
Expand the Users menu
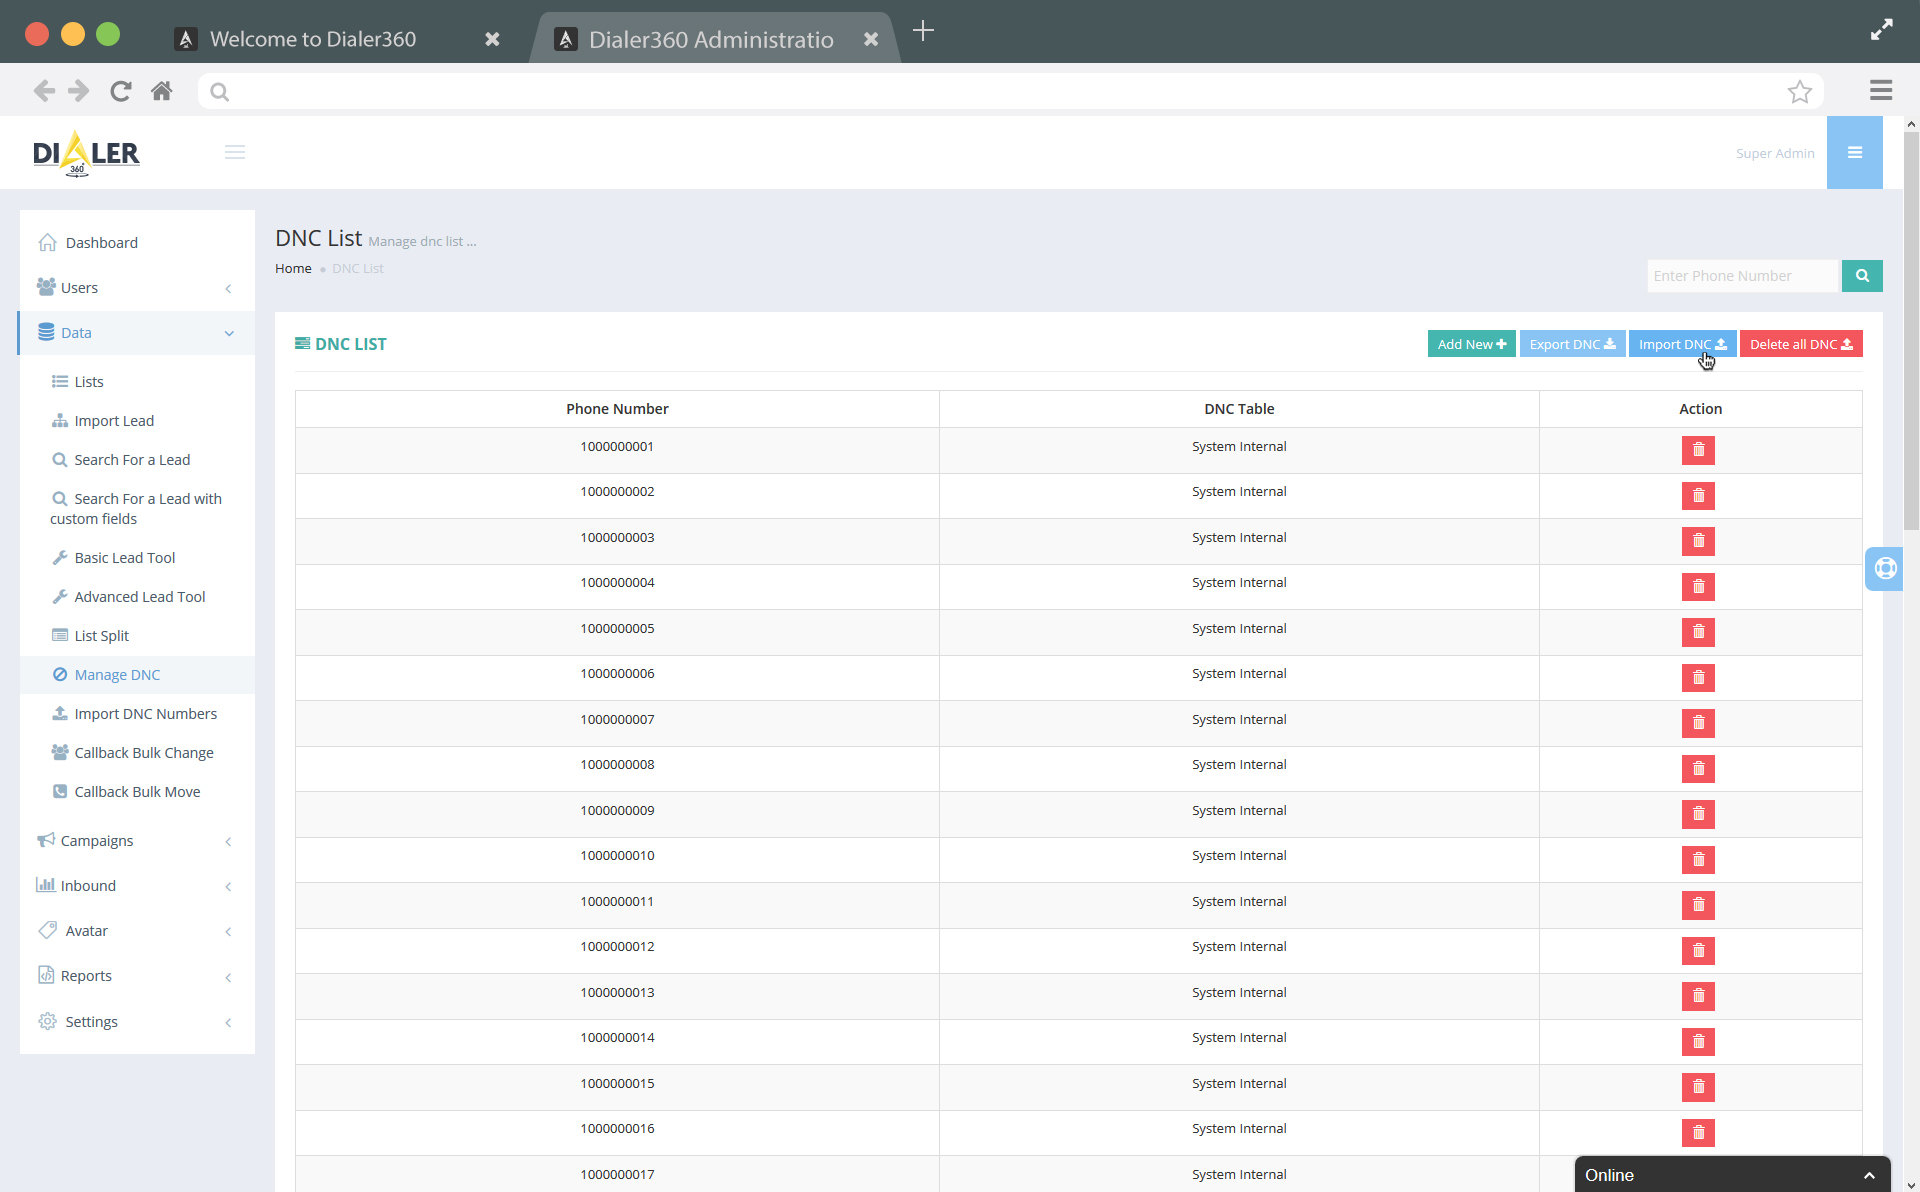pos(82,287)
